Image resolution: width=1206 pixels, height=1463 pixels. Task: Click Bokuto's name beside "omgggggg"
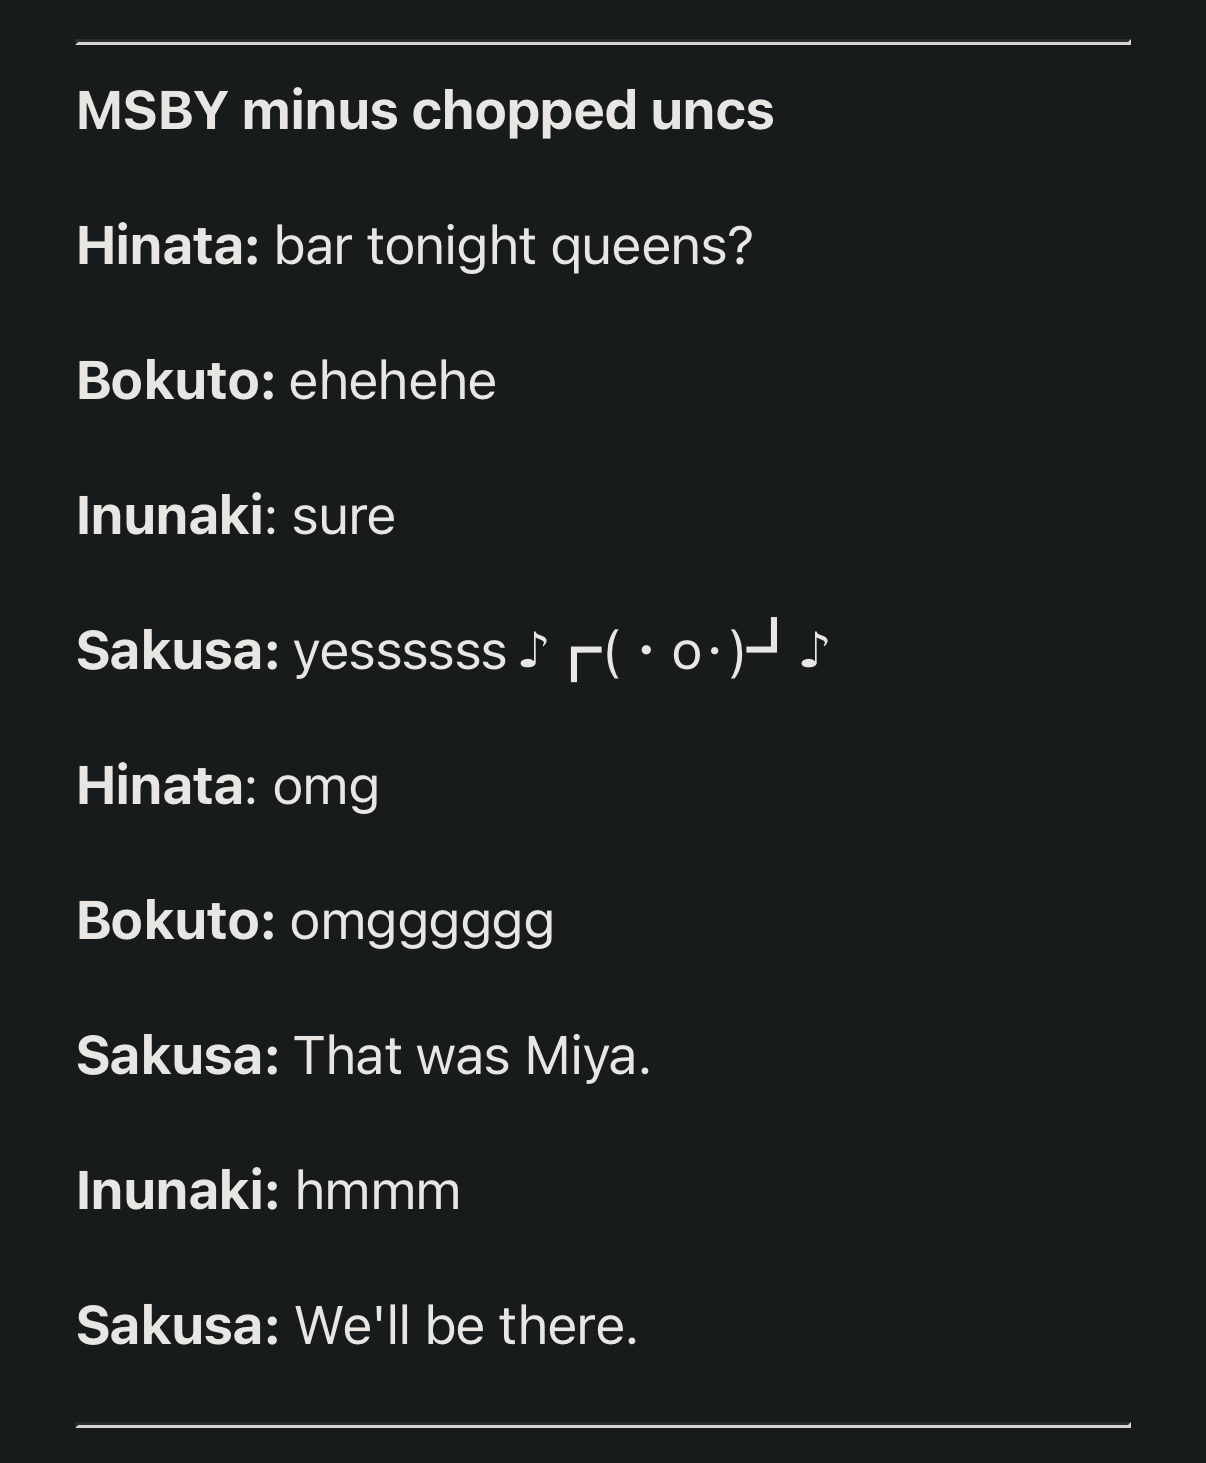pyautogui.click(x=175, y=922)
